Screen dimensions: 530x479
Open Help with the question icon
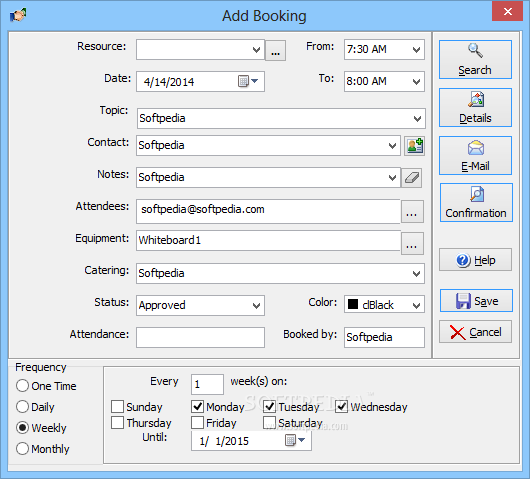[x=475, y=260]
